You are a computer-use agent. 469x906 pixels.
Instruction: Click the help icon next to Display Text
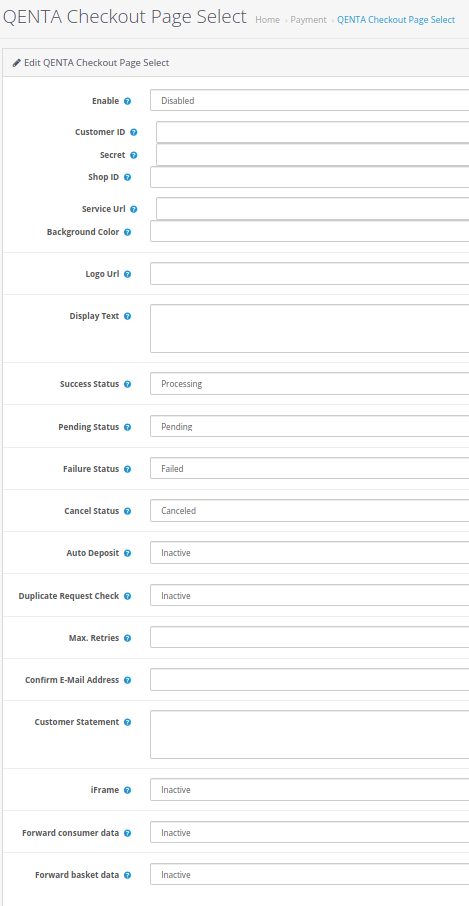click(x=128, y=317)
